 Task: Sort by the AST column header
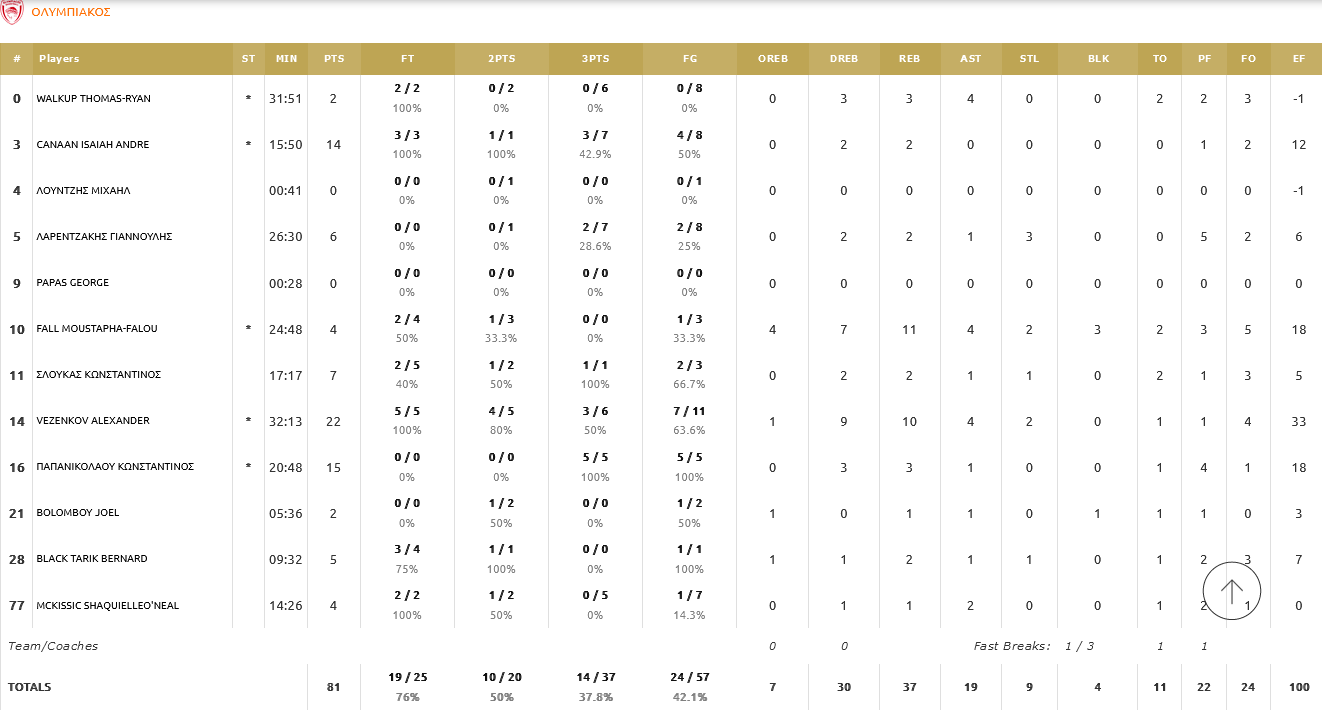click(x=970, y=59)
